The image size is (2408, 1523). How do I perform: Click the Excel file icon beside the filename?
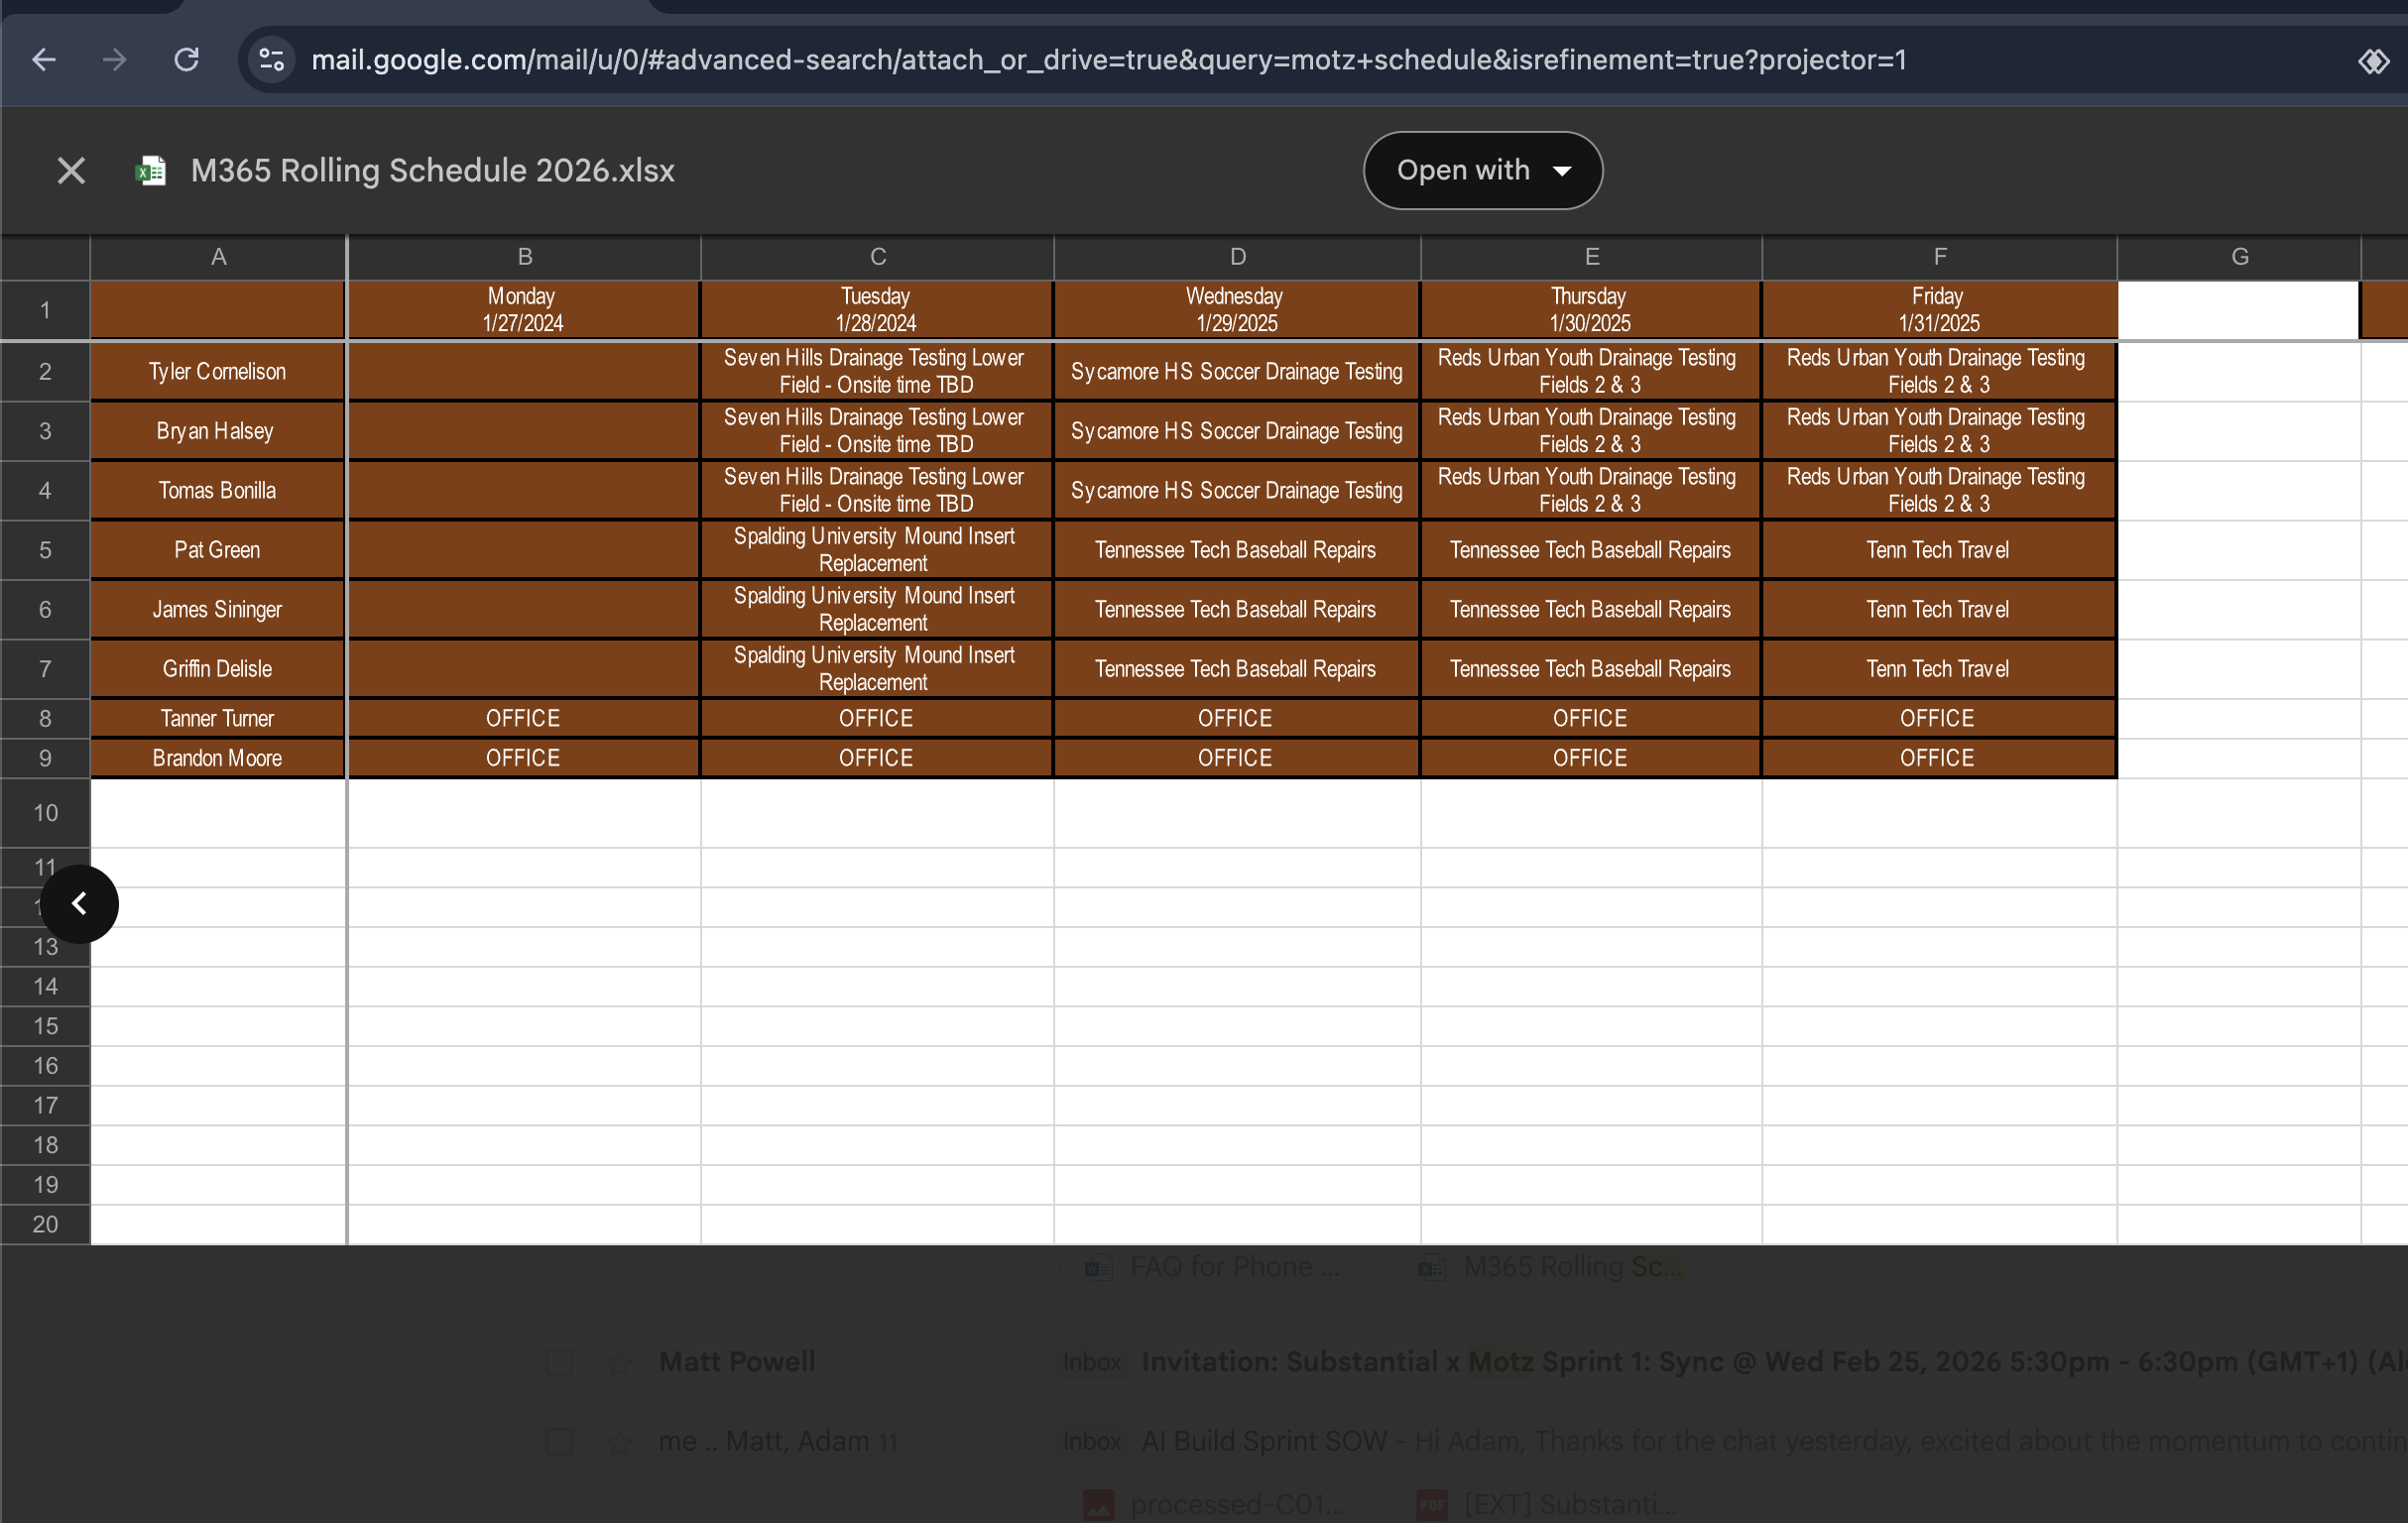(x=151, y=171)
